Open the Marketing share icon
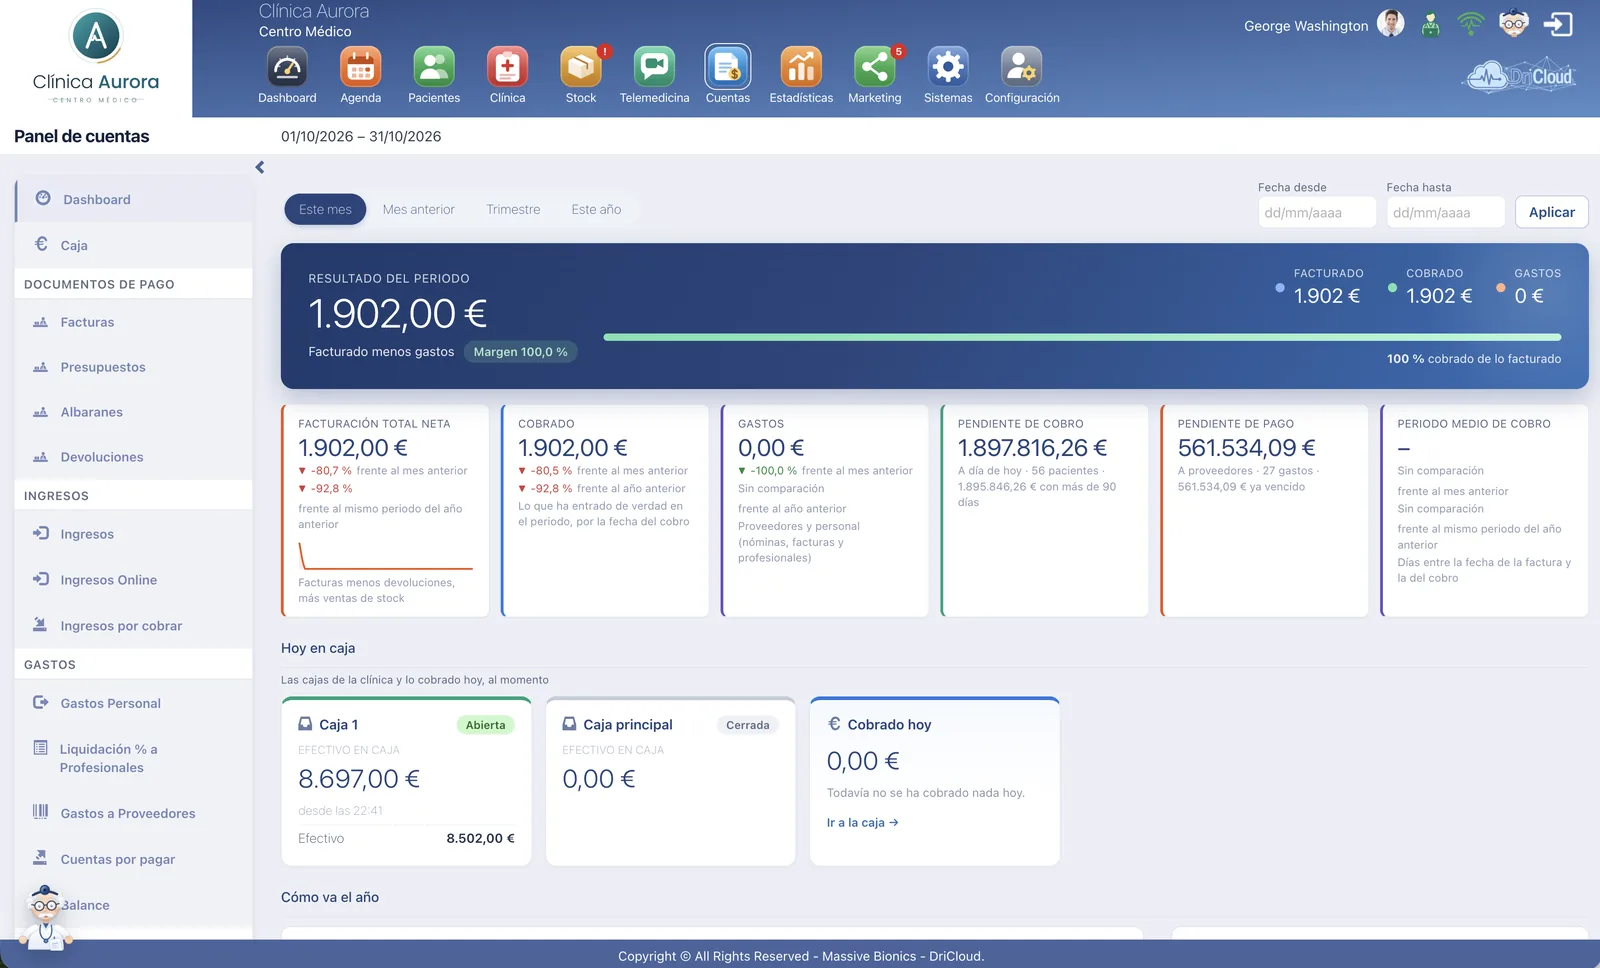 pyautogui.click(x=875, y=67)
